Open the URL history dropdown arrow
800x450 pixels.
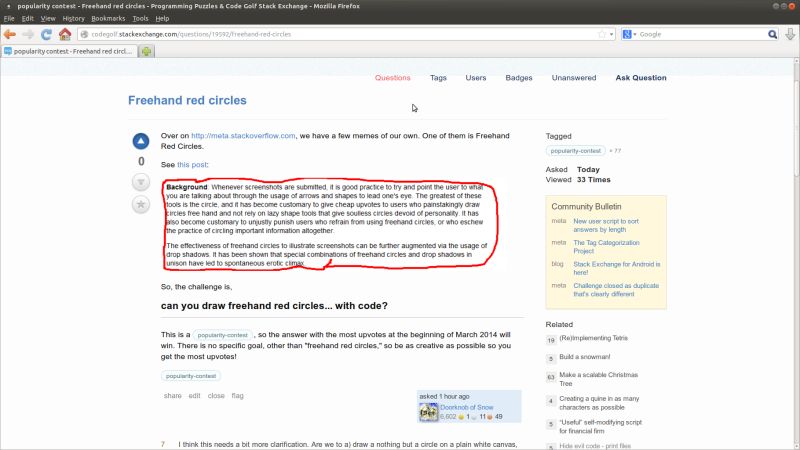click(612, 34)
